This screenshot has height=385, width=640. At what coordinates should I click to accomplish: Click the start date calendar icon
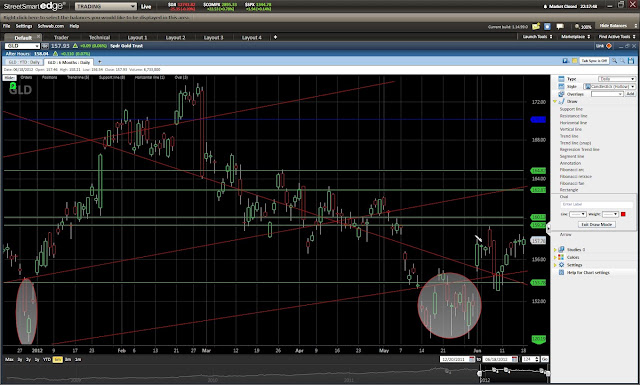(472, 359)
